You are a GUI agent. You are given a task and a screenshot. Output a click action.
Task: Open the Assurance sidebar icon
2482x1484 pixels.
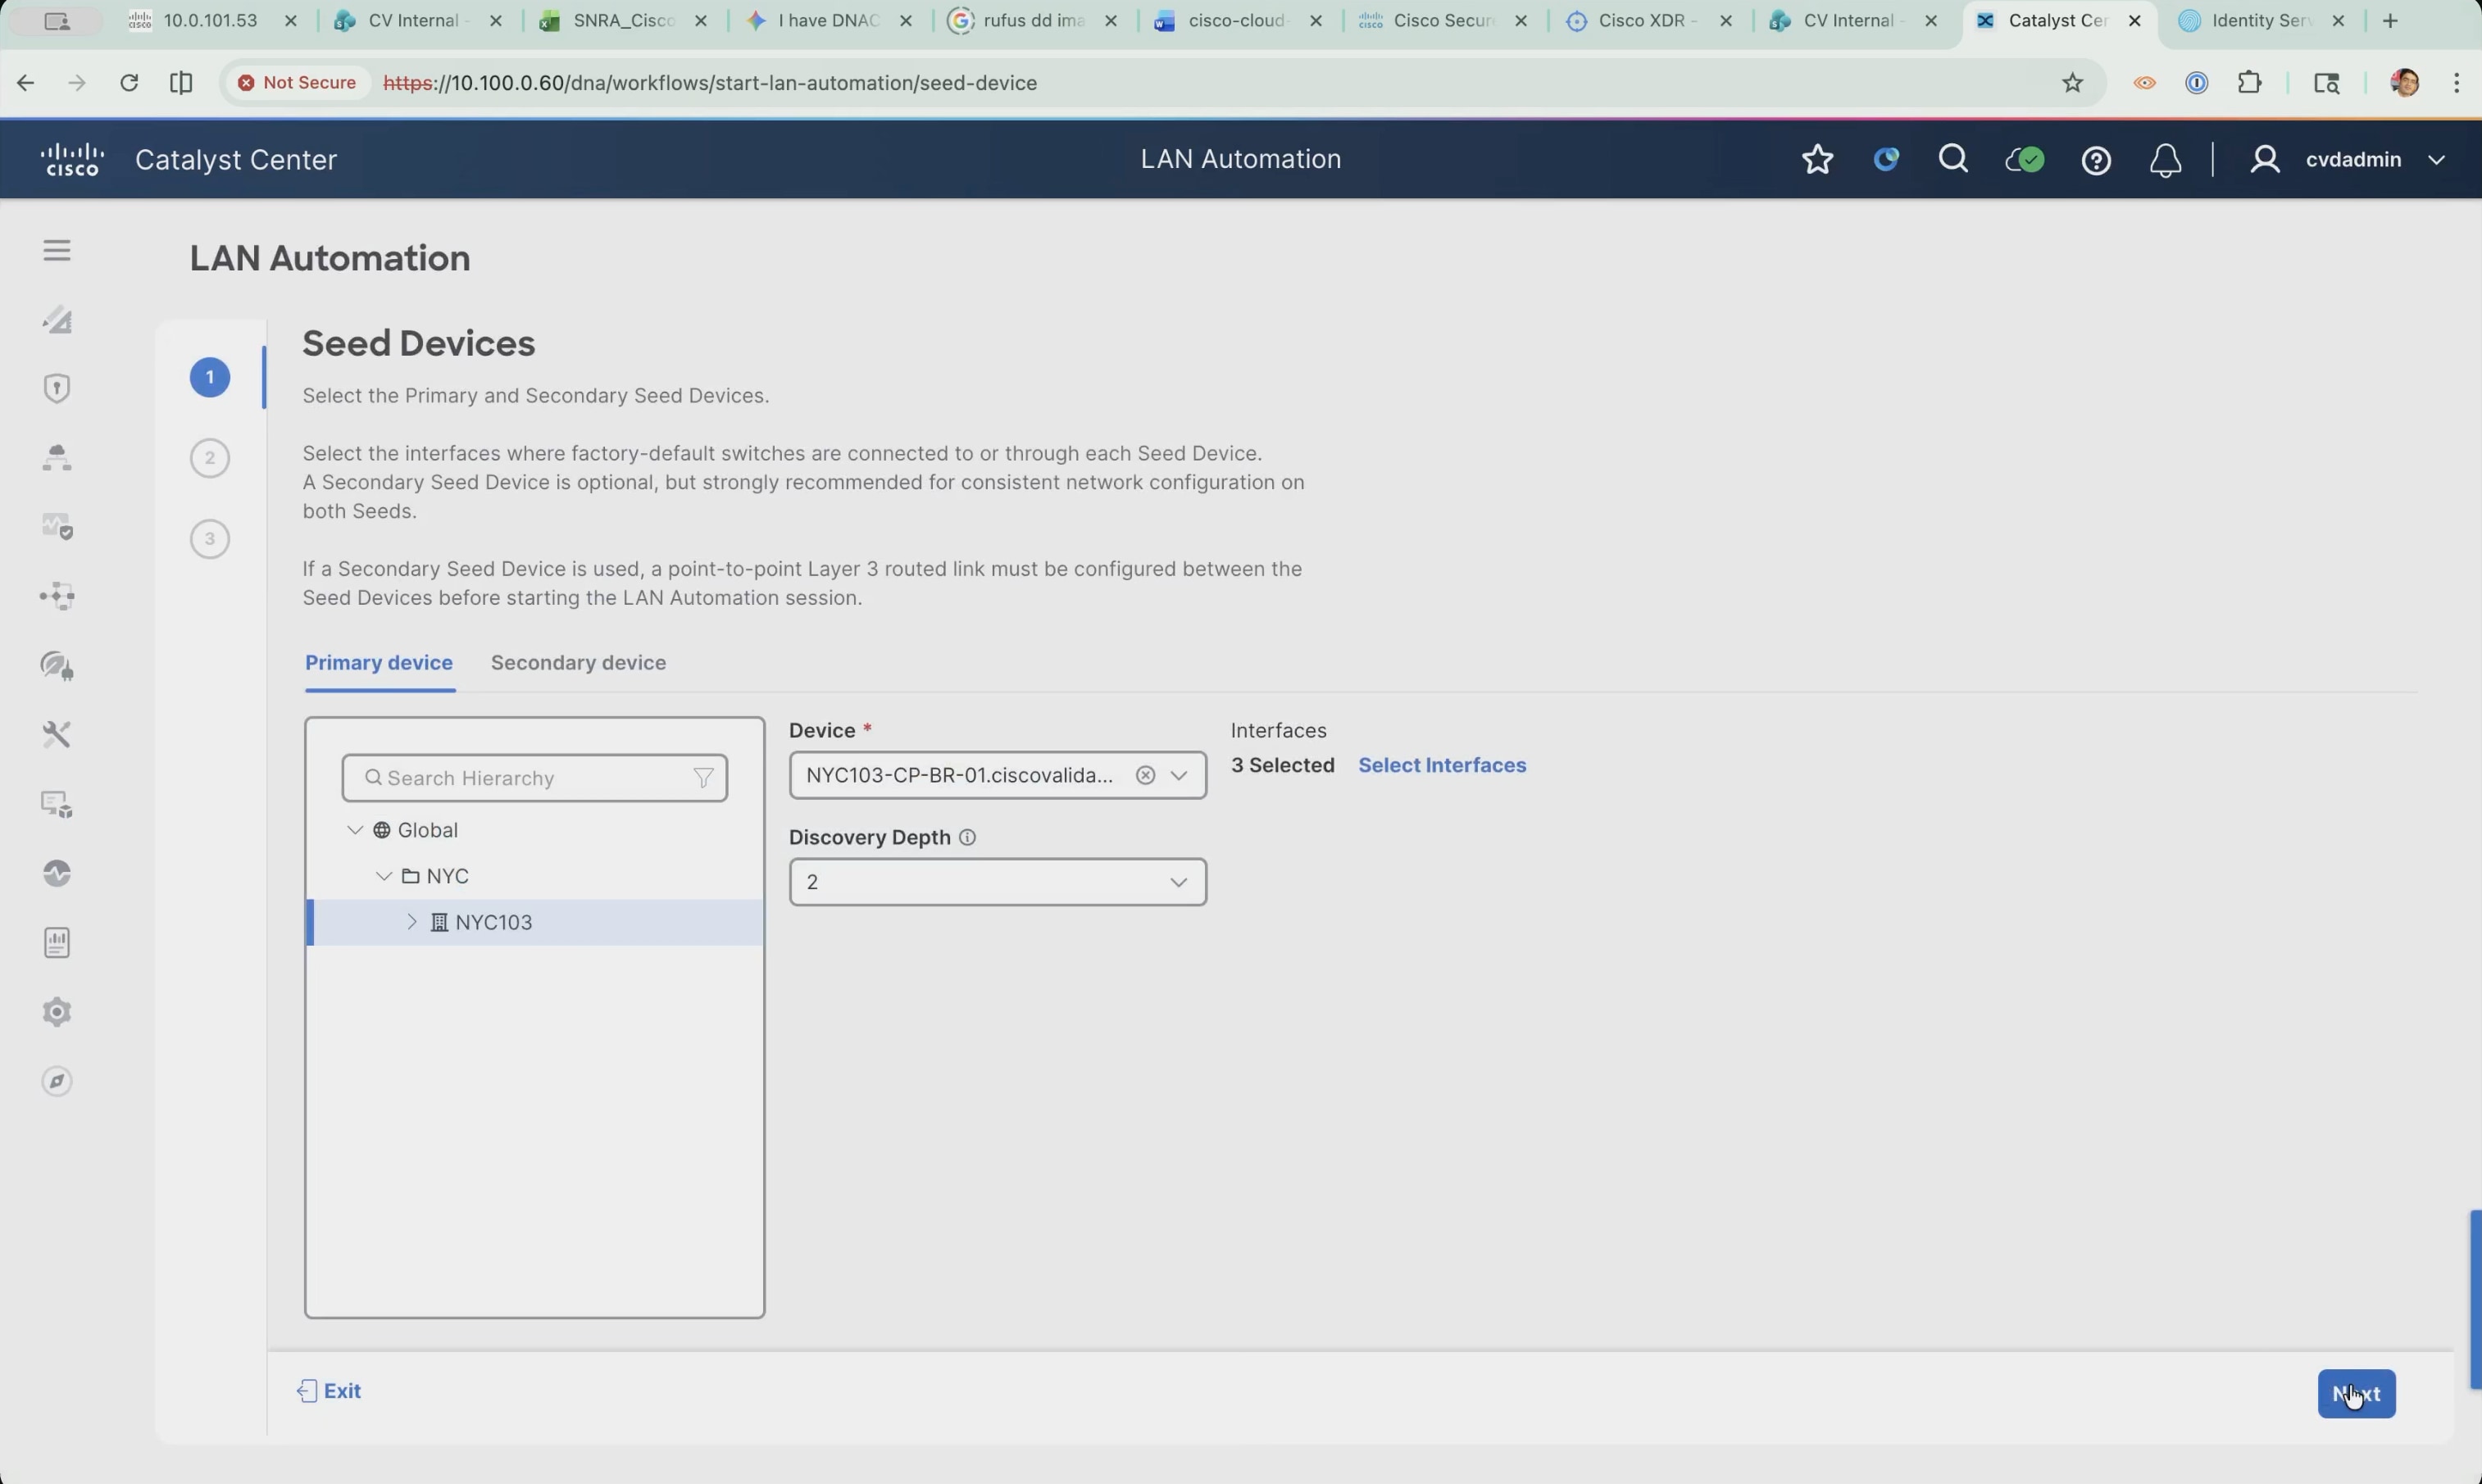57,526
